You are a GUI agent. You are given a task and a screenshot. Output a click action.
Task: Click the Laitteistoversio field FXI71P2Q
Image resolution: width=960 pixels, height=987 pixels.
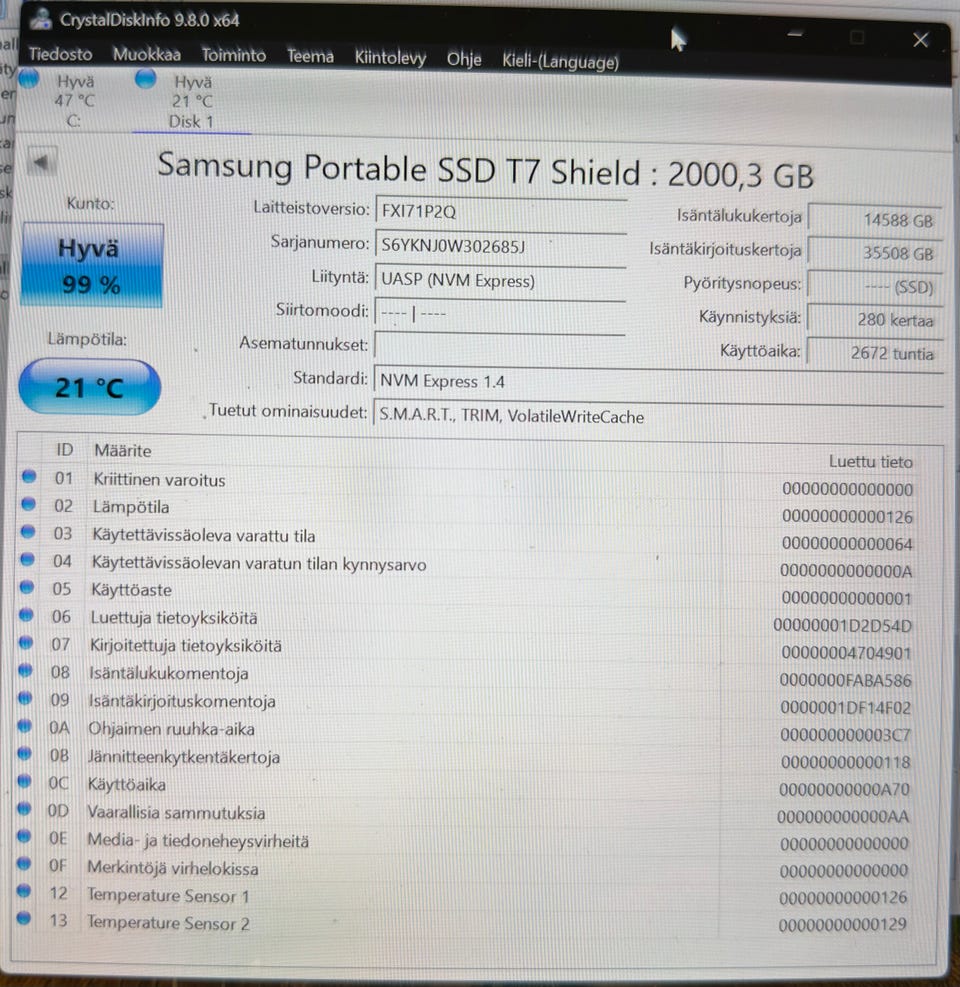point(500,212)
